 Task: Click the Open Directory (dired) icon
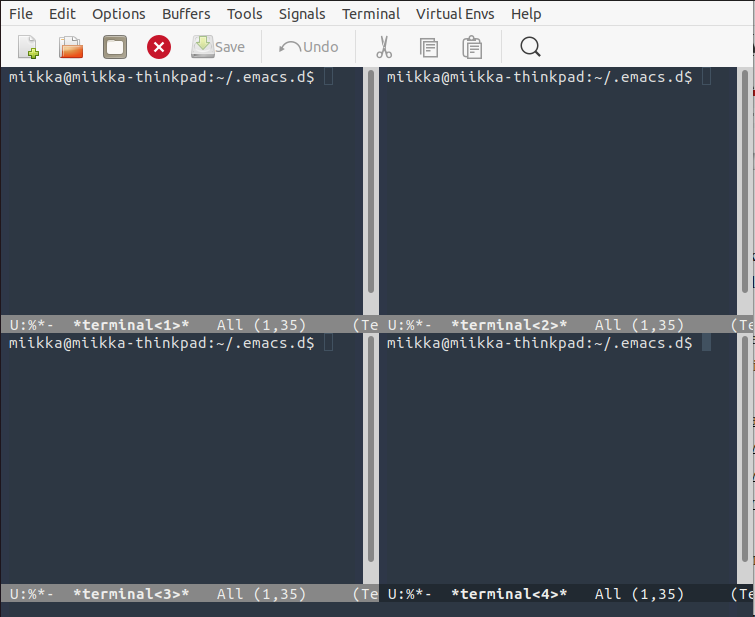tap(115, 47)
